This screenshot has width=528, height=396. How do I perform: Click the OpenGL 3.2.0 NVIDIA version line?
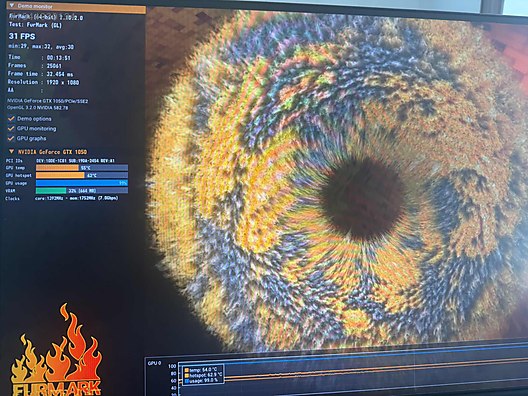[38, 108]
